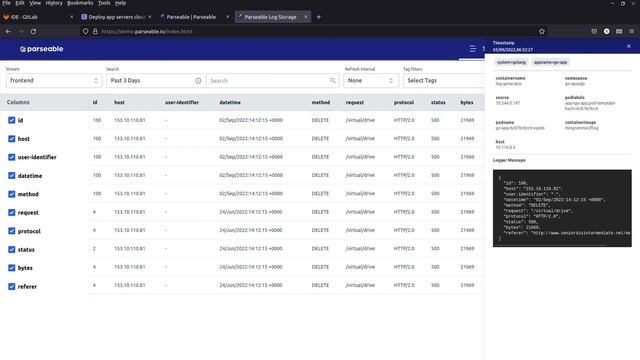Open the Past 3 Days time range picker
640x360 pixels.
point(156,81)
